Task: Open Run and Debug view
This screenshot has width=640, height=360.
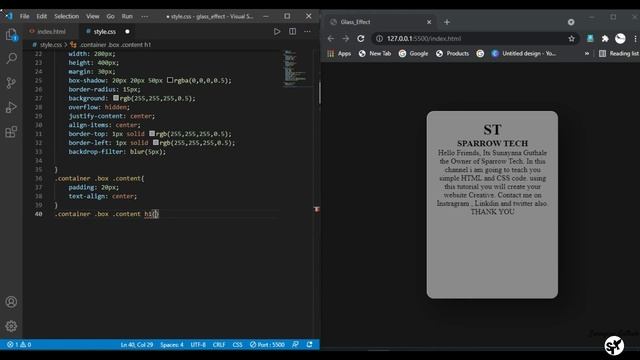Action: [11, 107]
